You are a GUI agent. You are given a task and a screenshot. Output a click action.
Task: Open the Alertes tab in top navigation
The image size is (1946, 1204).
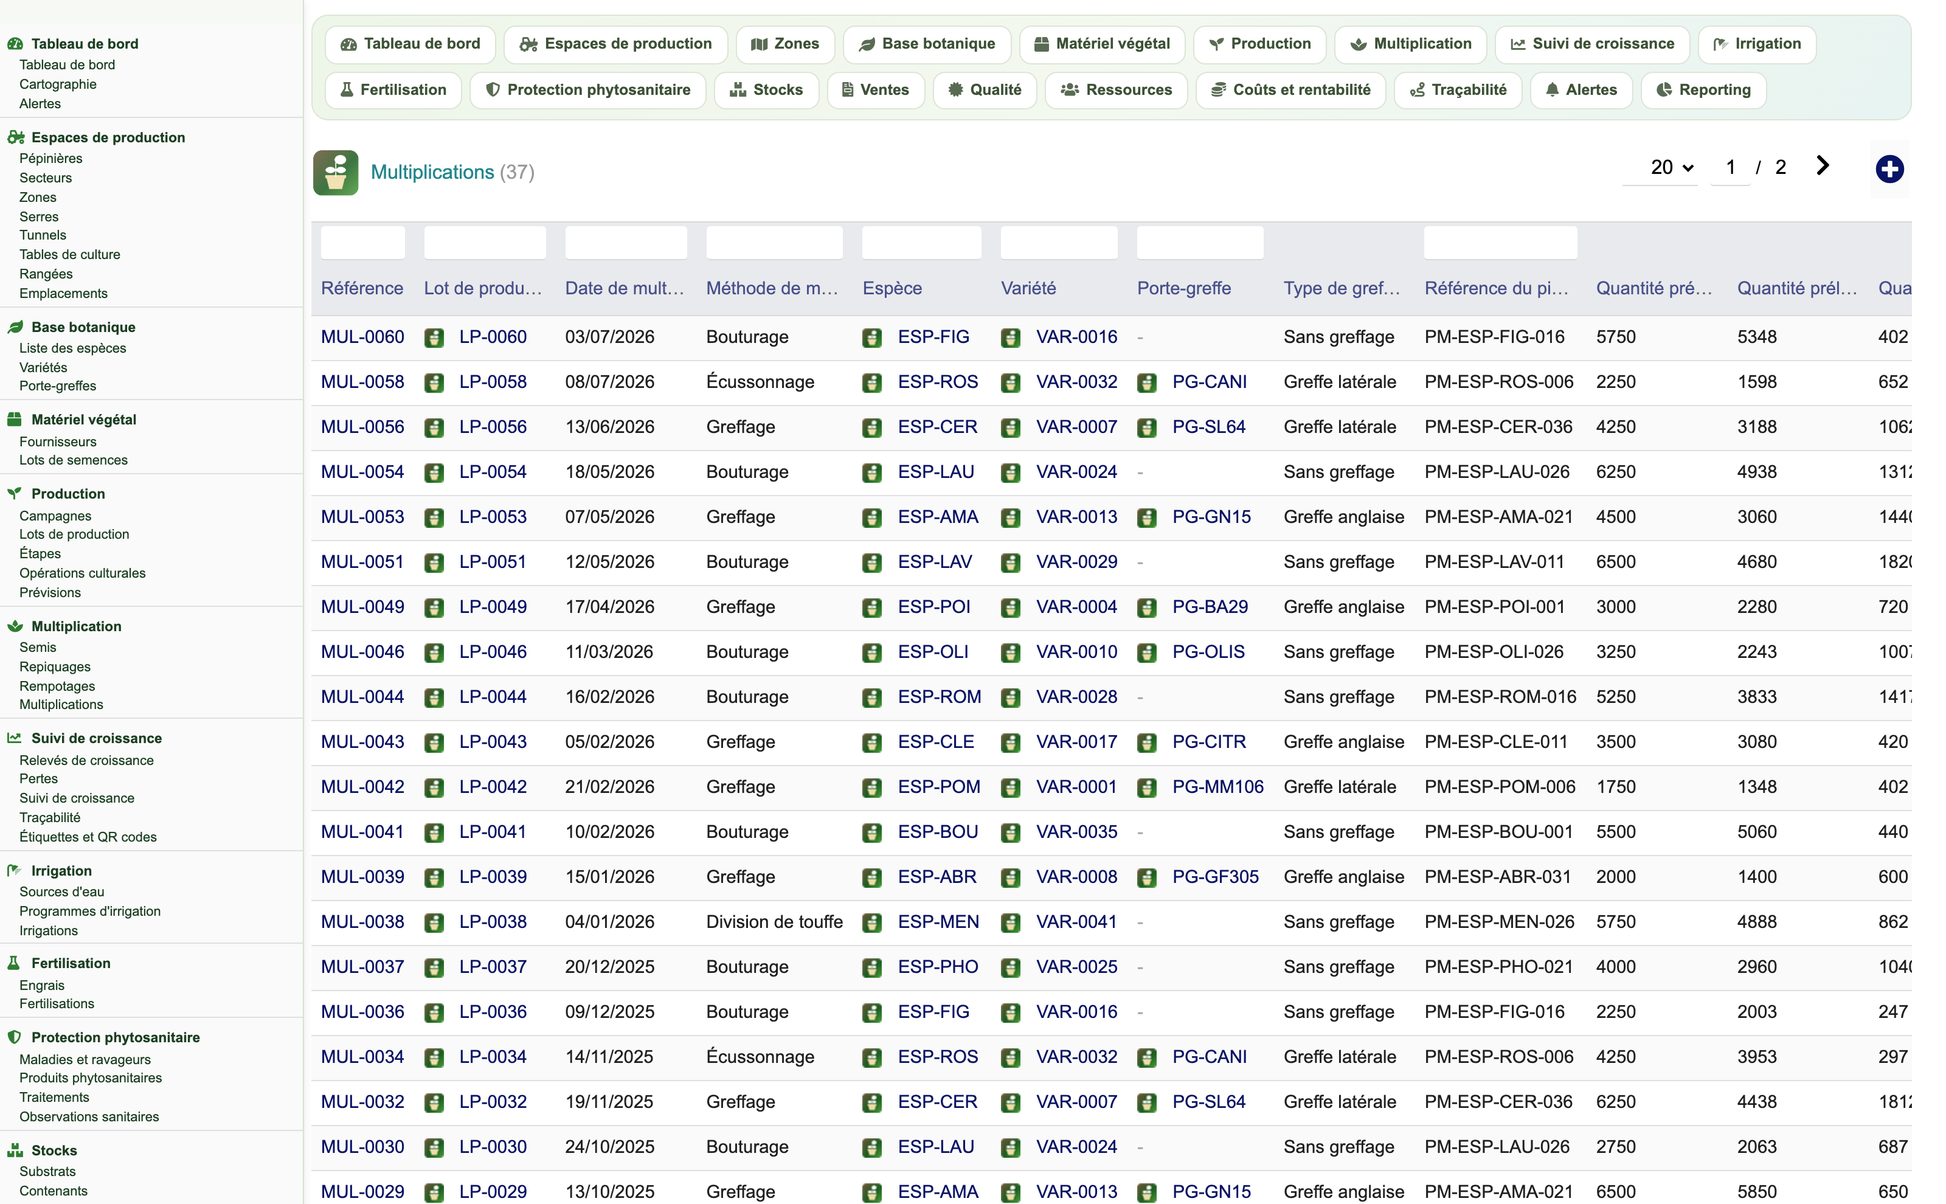pyautogui.click(x=1581, y=90)
